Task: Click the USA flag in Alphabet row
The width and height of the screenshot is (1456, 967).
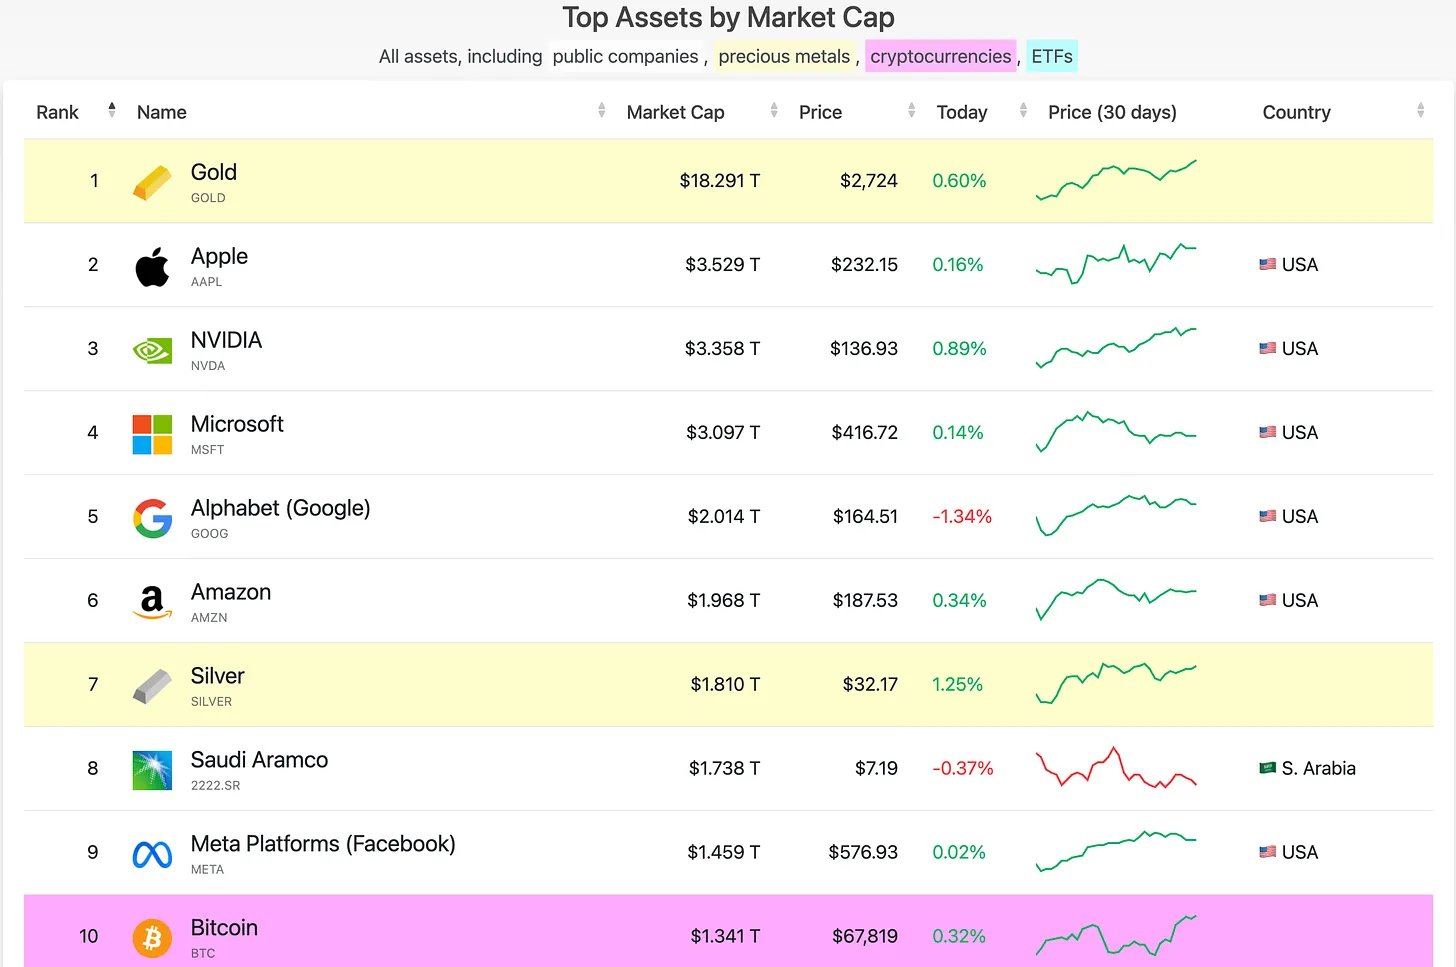Action: (x=1267, y=517)
